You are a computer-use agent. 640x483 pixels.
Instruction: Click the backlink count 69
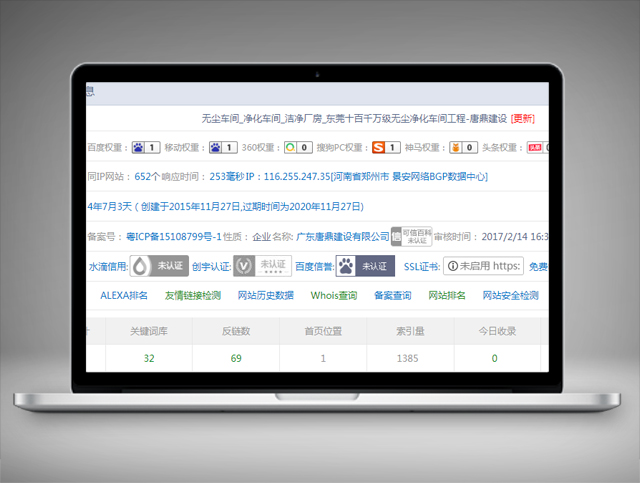(236, 358)
